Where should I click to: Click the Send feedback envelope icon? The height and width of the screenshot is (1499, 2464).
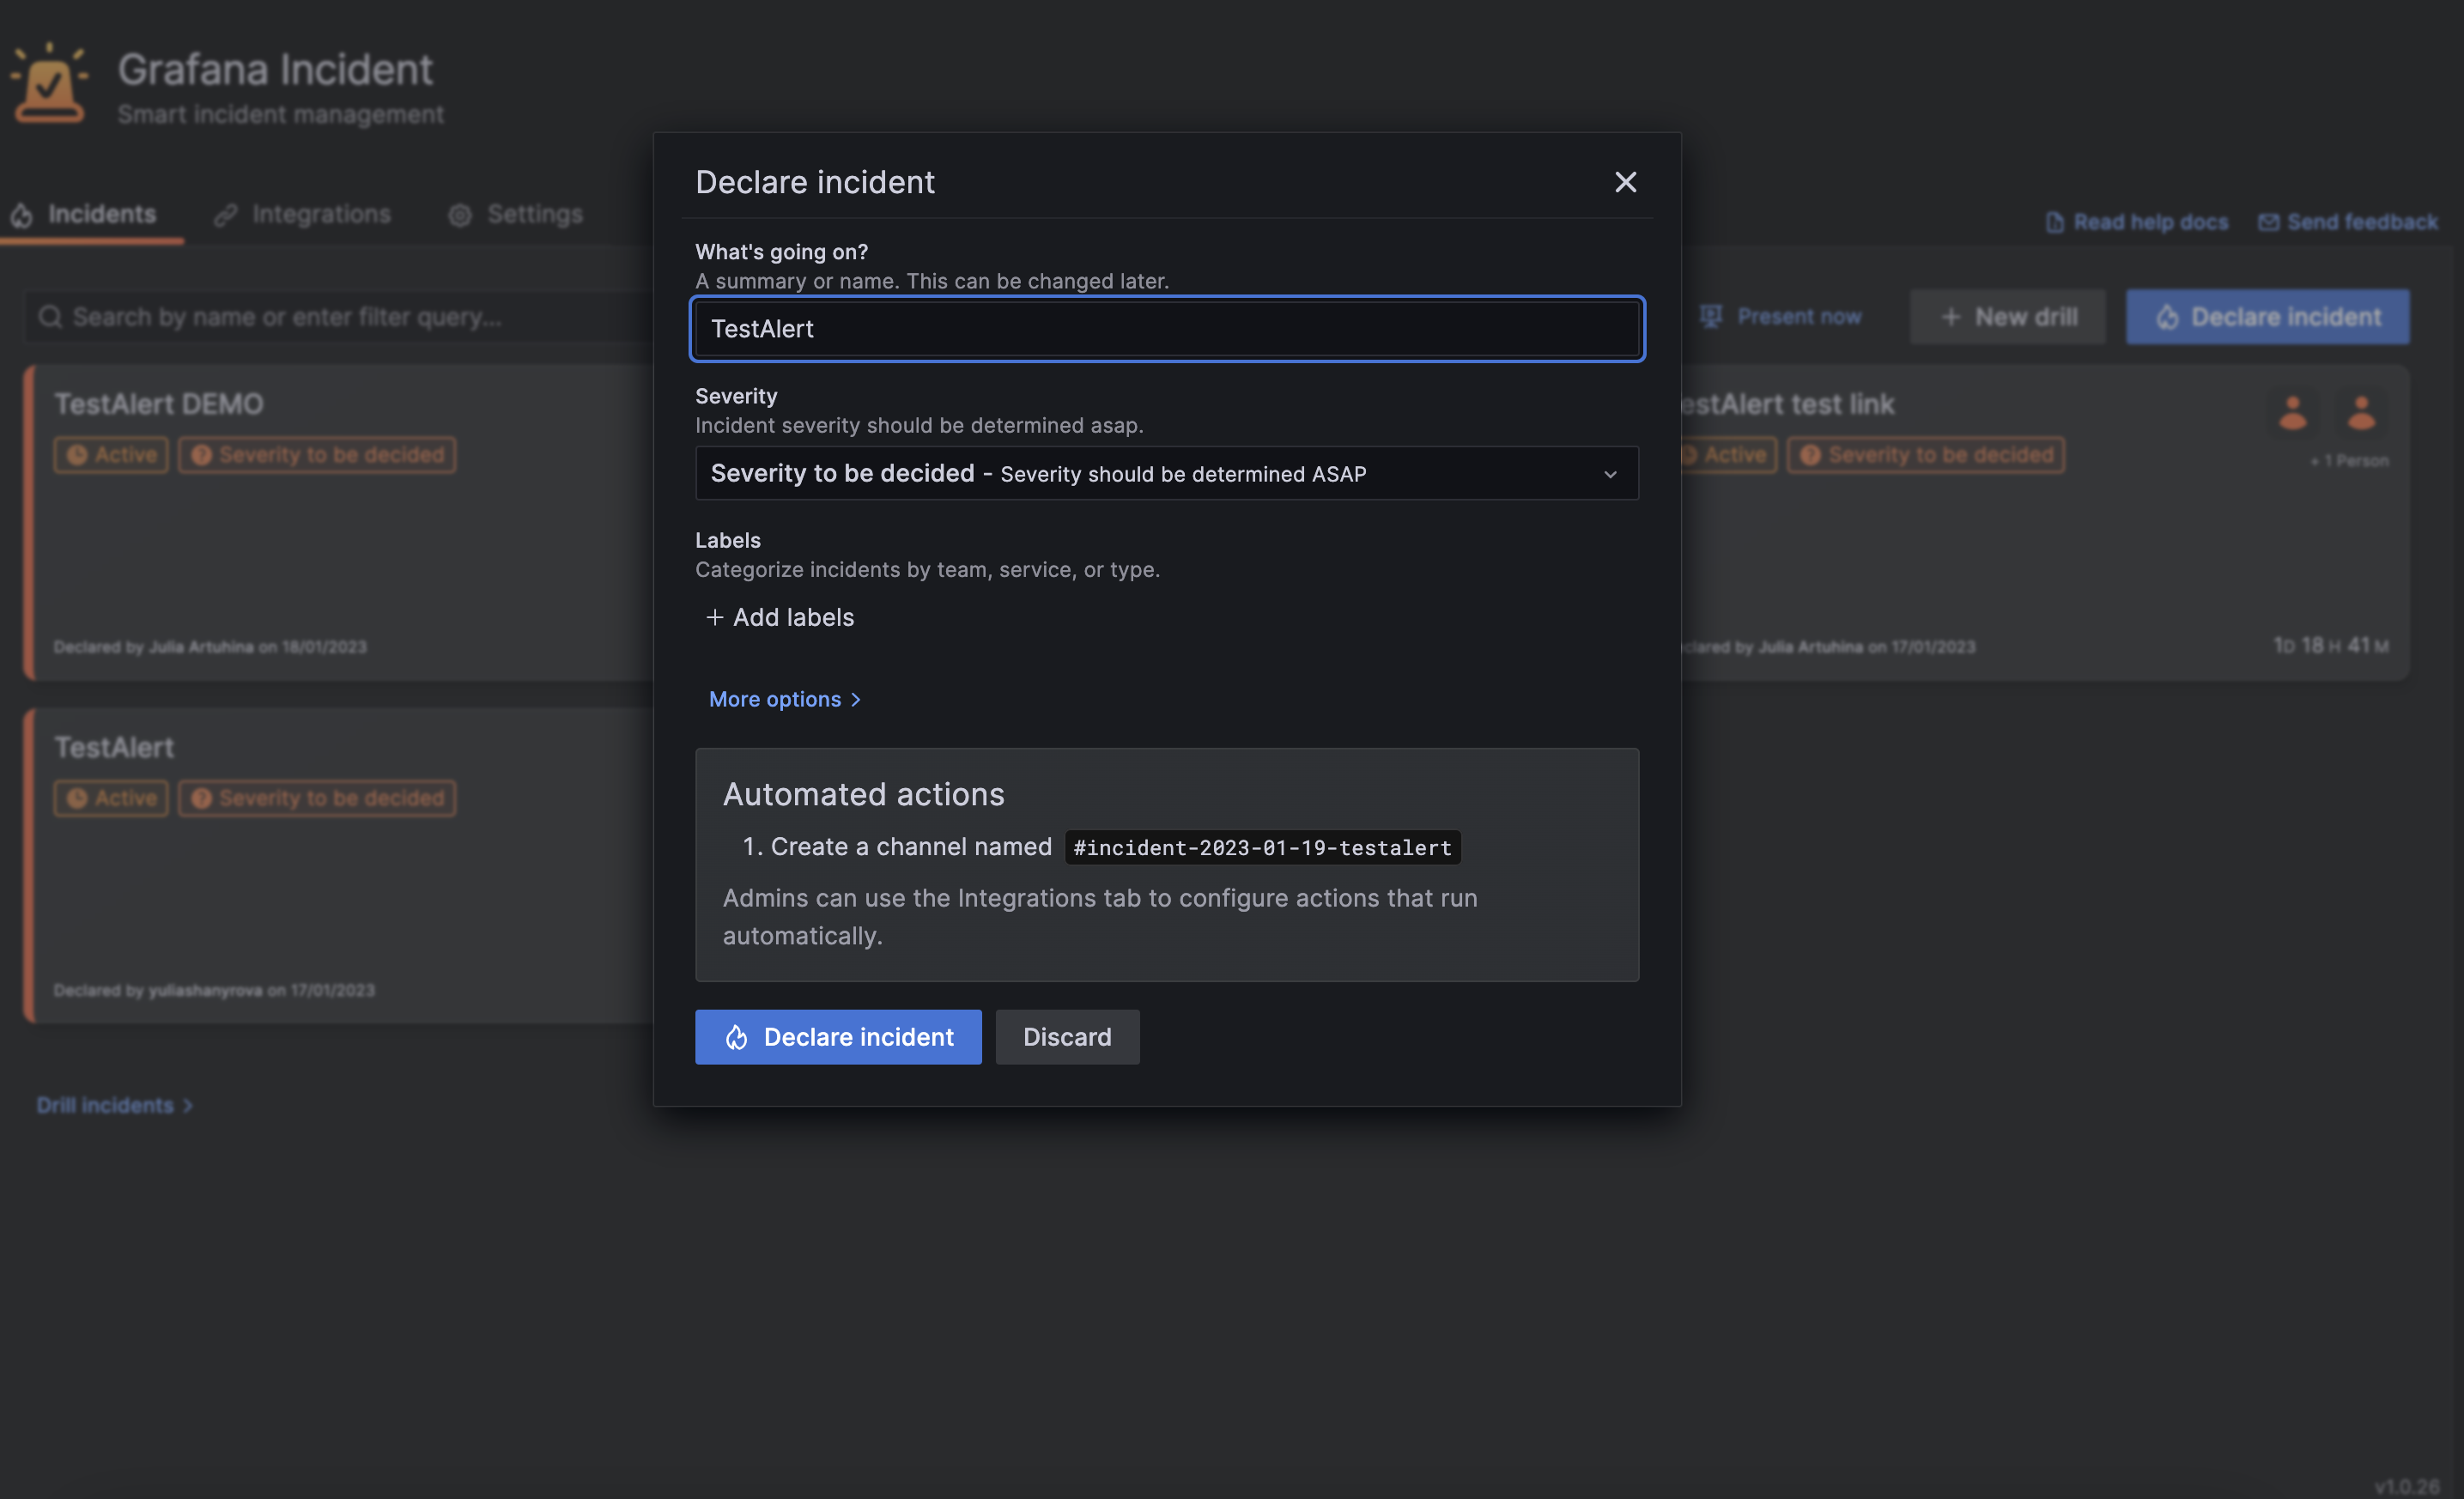pos(2270,221)
